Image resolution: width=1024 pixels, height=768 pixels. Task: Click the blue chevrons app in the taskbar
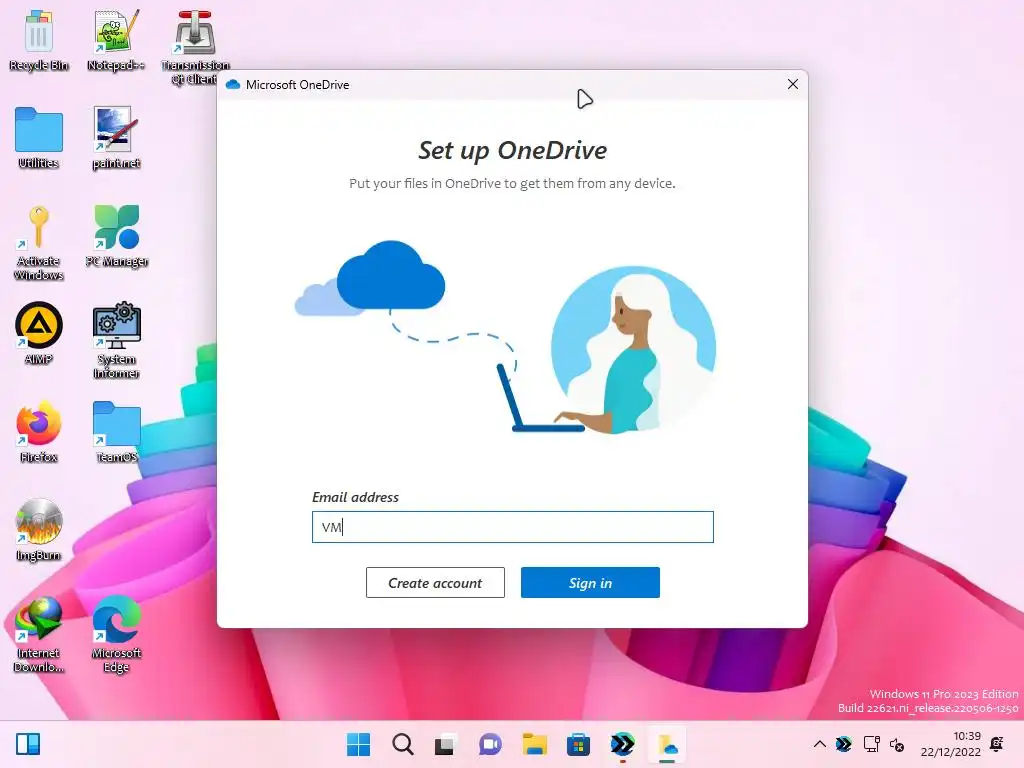pos(622,744)
